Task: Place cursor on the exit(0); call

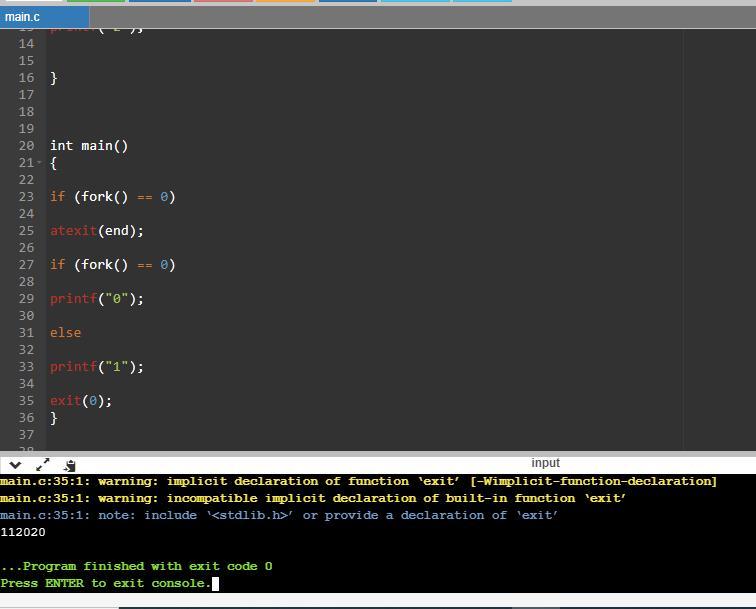Action: [81, 401]
